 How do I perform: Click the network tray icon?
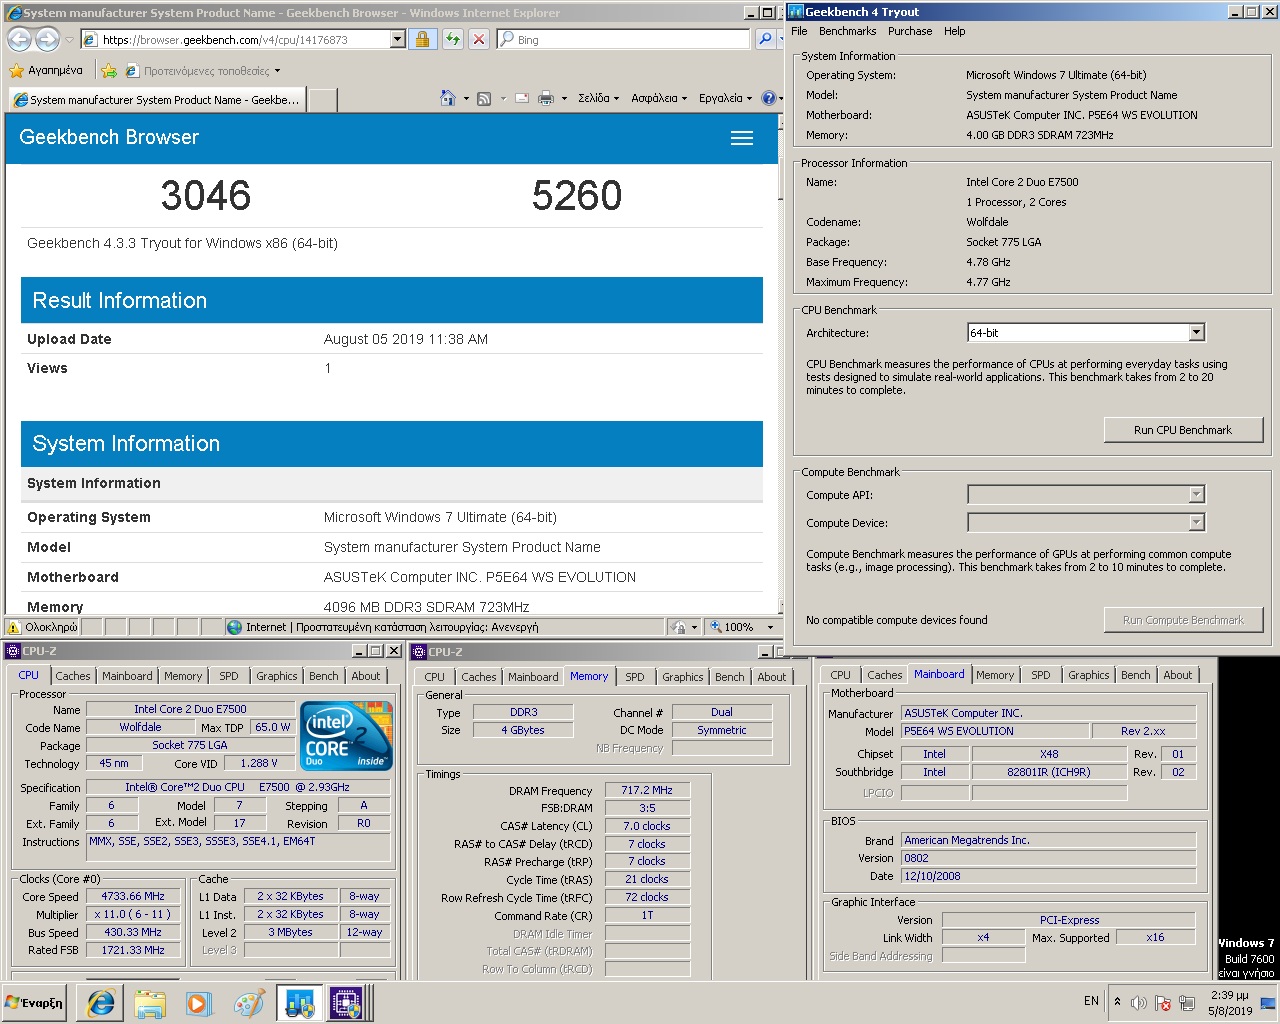click(x=1187, y=1002)
